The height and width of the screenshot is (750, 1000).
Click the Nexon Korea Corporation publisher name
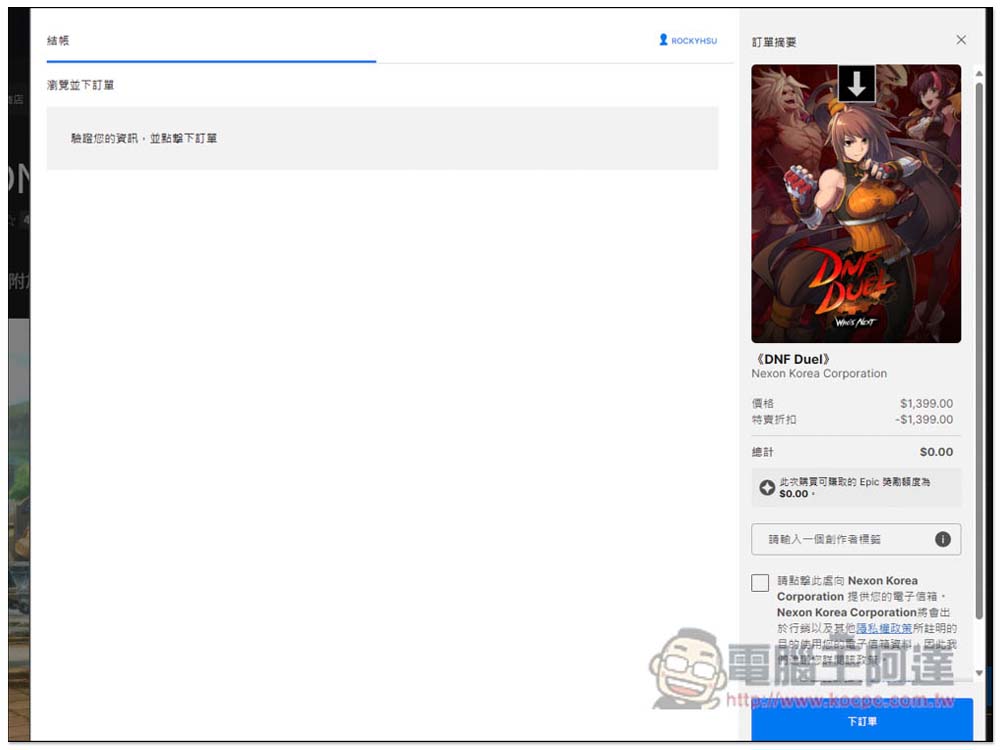(819, 374)
